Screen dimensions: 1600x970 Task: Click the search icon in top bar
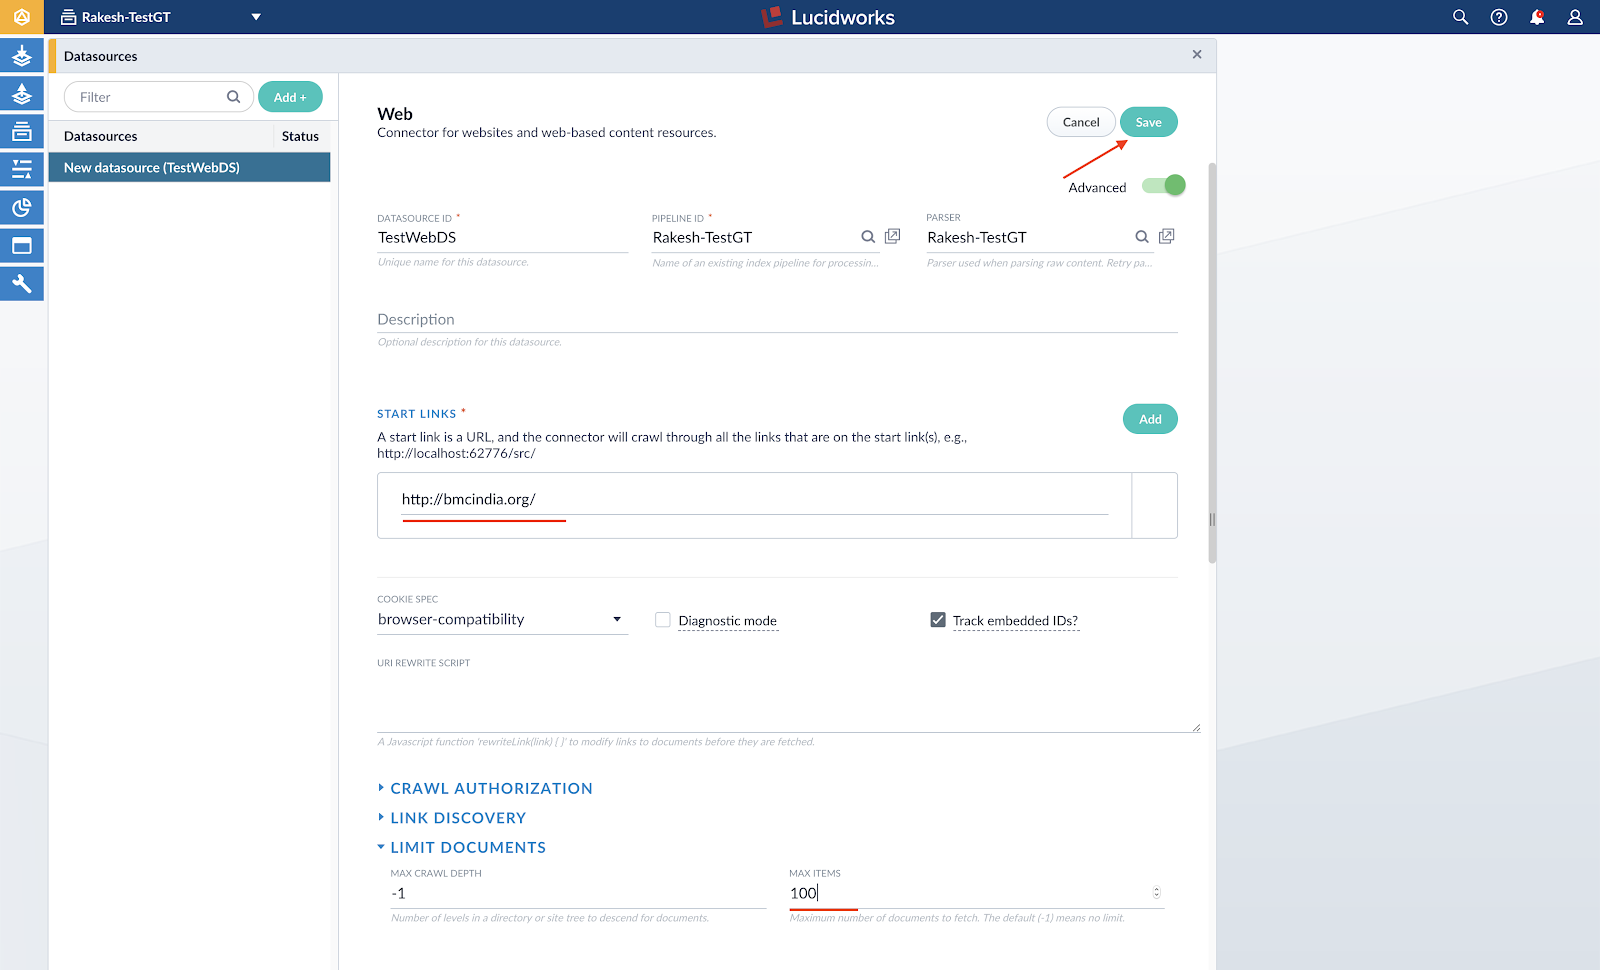click(1460, 17)
